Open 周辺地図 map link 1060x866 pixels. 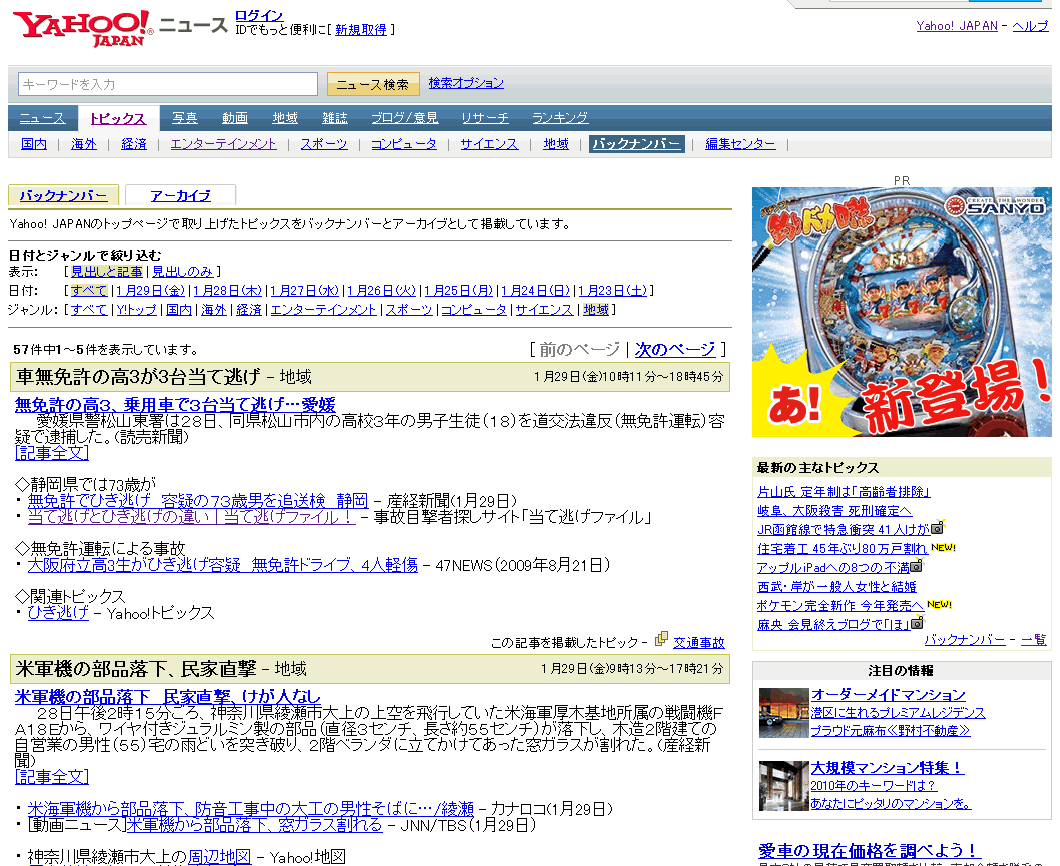(220, 857)
